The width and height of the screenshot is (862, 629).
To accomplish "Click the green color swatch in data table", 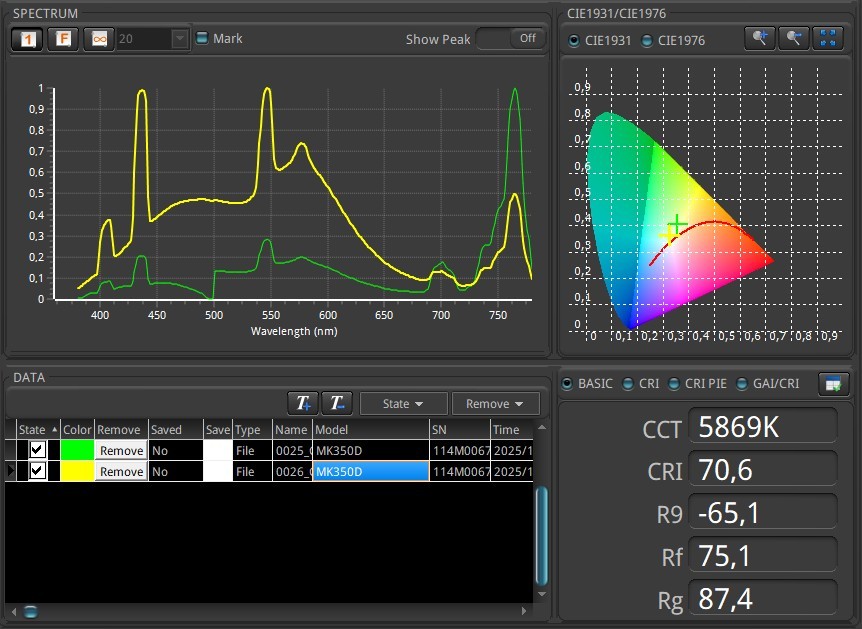I will [x=77, y=450].
